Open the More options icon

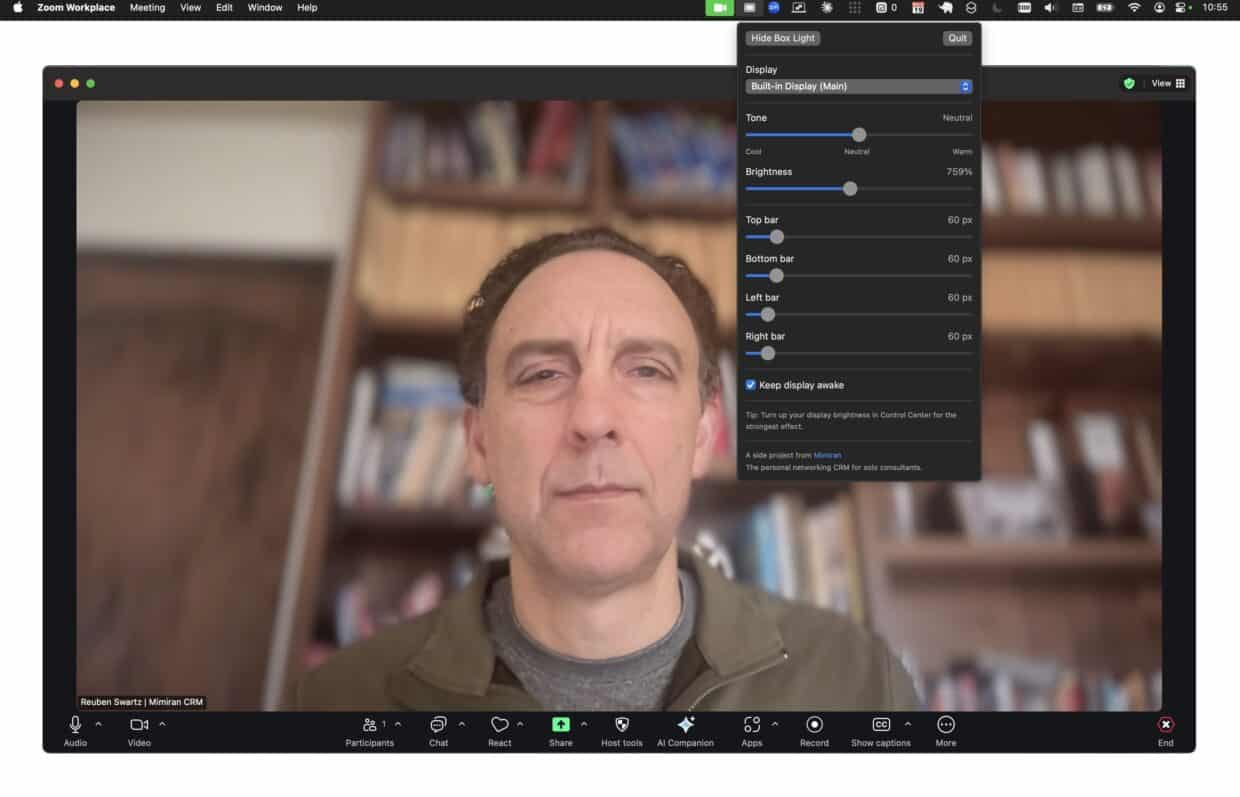point(945,725)
